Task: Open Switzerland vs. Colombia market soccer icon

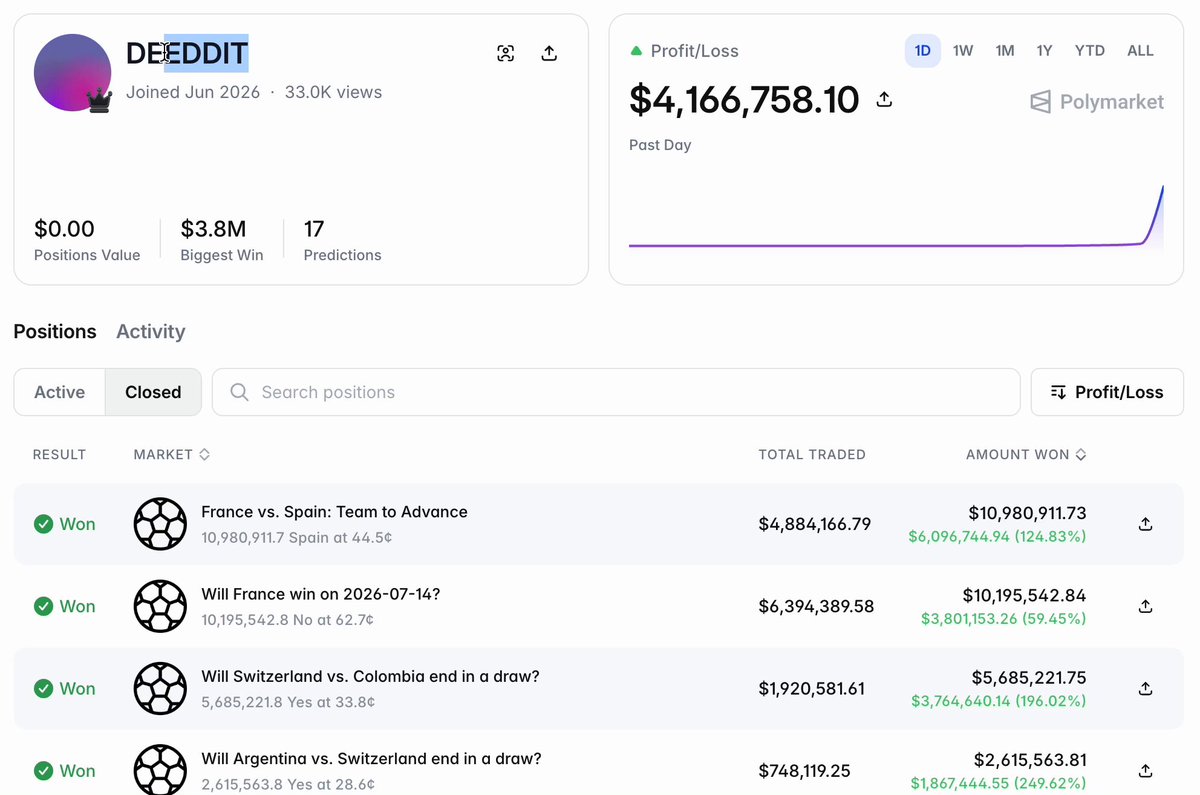Action: (x=160, y=688)
